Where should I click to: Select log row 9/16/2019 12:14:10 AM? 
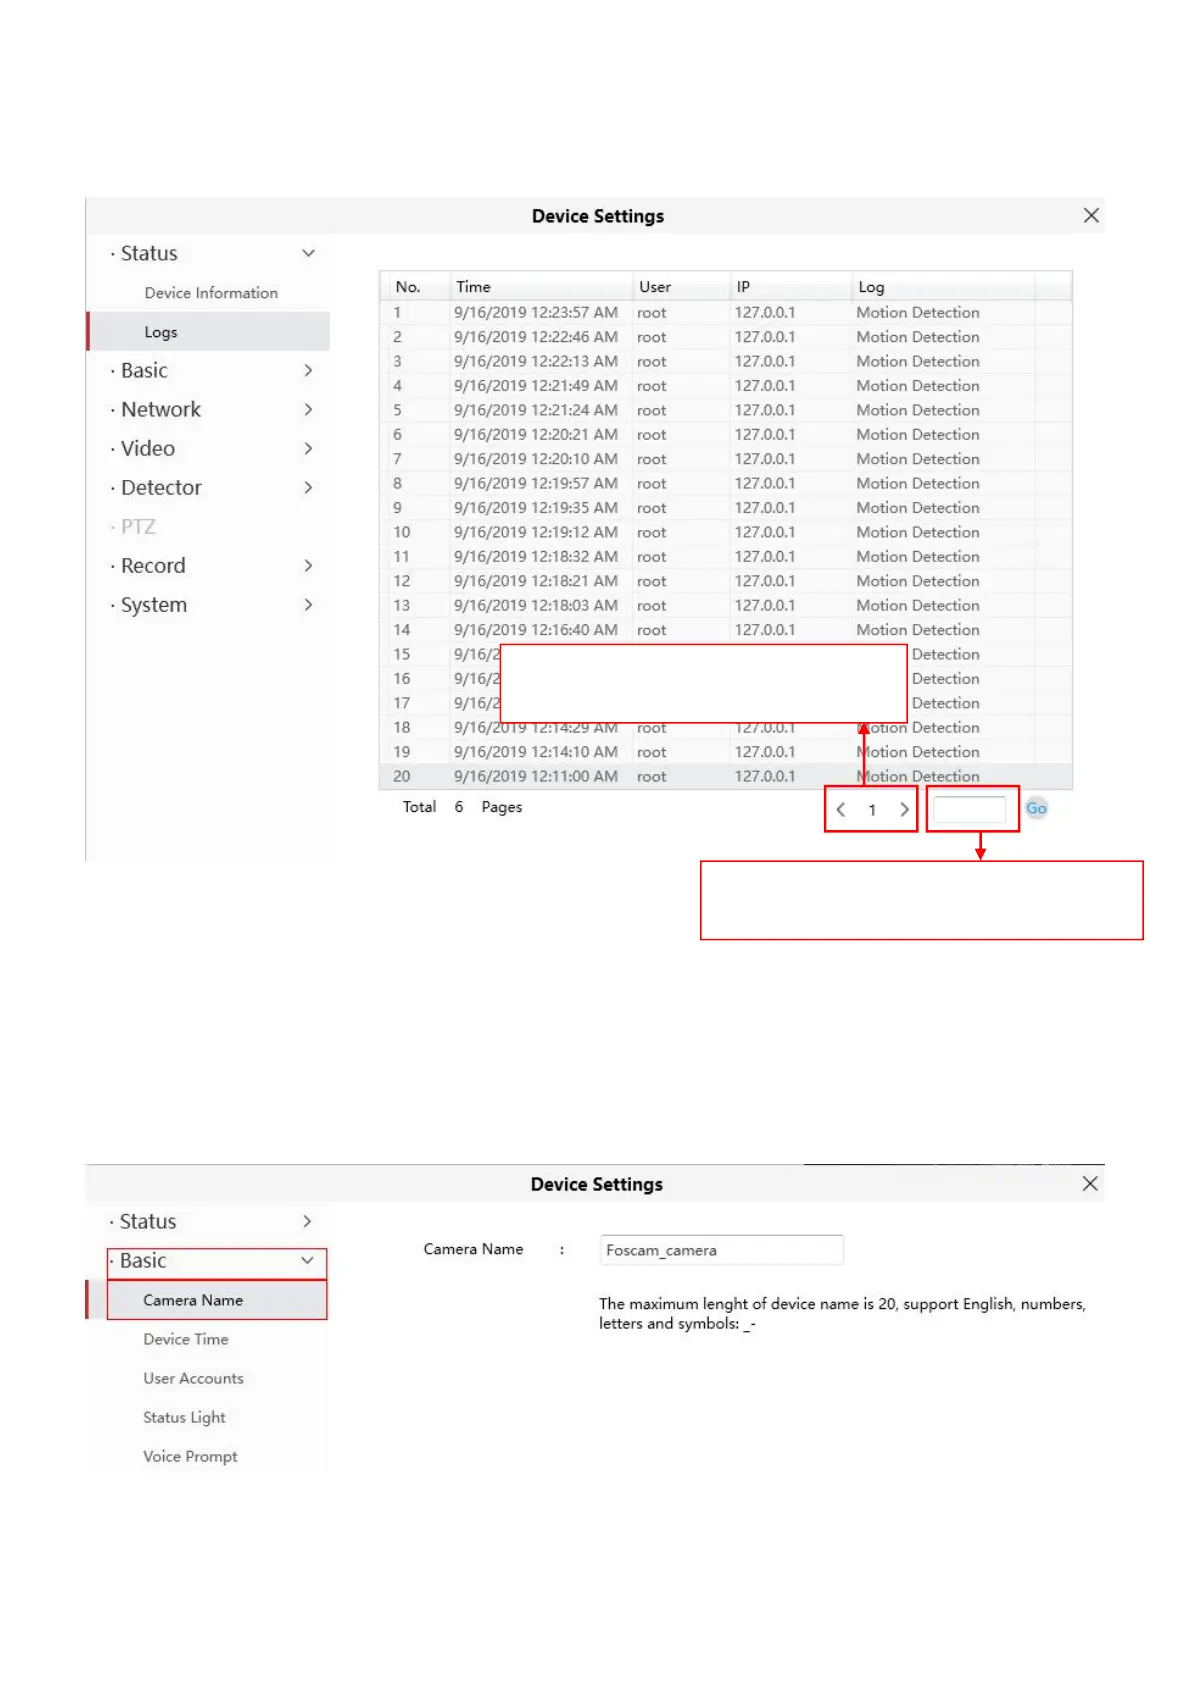tap(725, 752)
